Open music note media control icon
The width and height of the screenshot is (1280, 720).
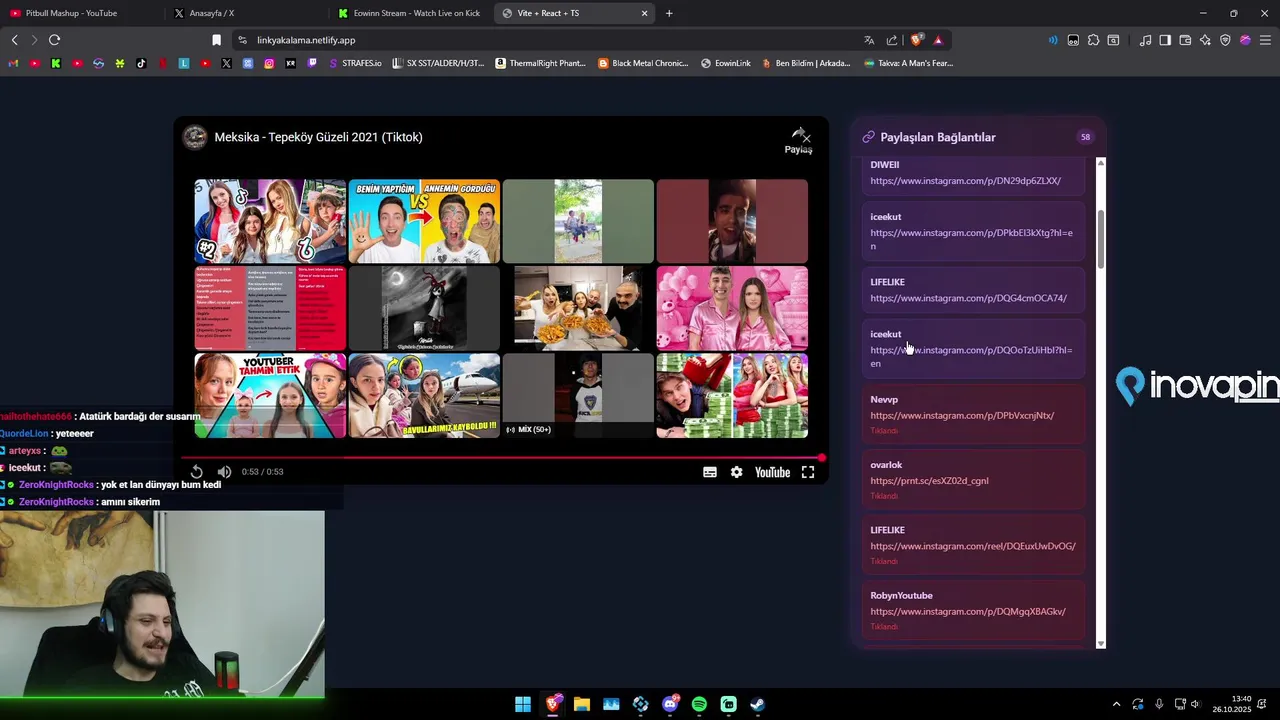point(1145,40)
